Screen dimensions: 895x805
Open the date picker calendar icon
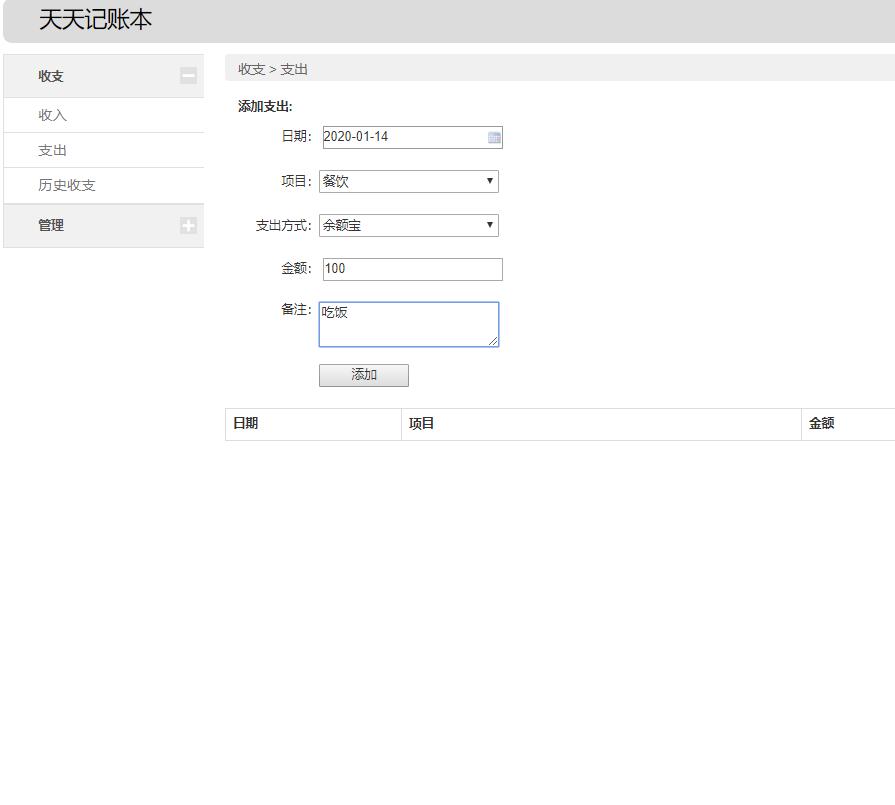tap(493, 137)
